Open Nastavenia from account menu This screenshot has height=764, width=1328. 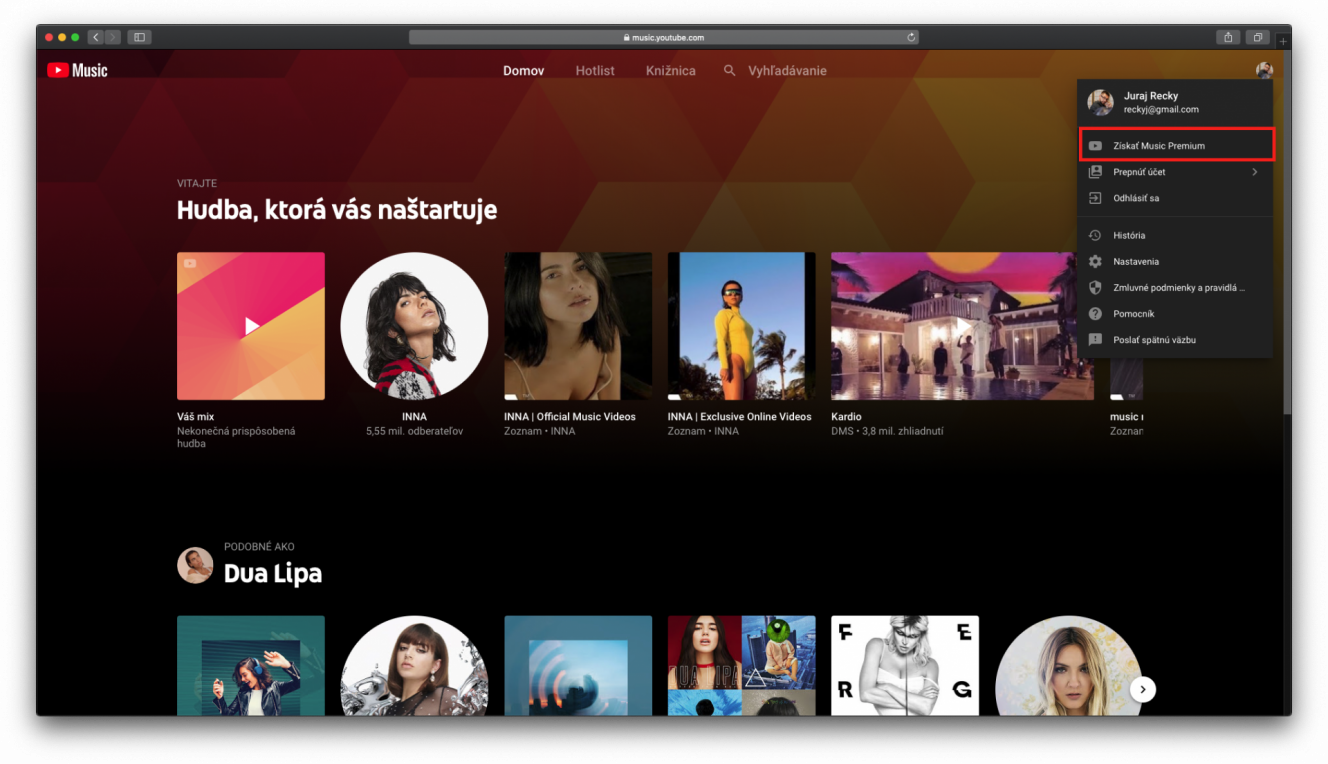[x=1175, y=261]
